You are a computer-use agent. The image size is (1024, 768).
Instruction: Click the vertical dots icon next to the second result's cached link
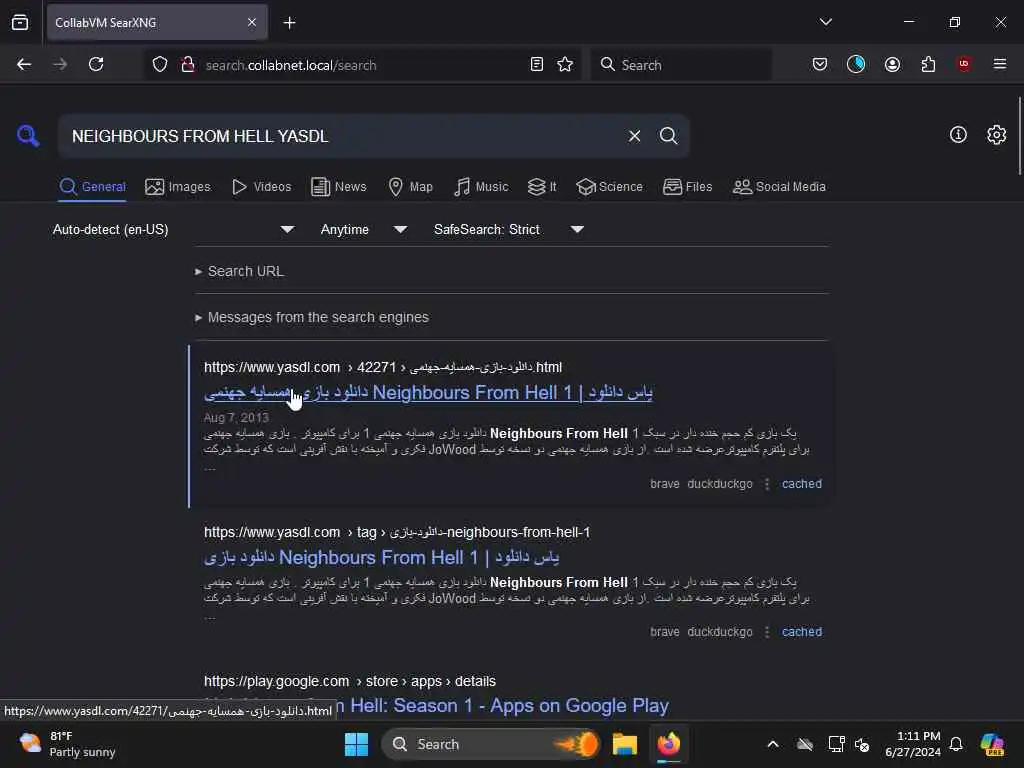(x=767, y=632)
